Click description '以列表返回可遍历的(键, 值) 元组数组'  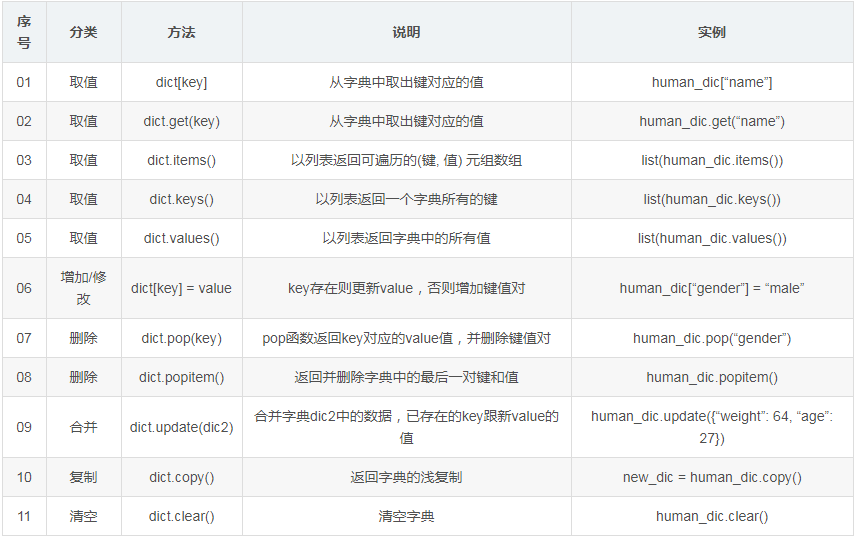point(406,161)
